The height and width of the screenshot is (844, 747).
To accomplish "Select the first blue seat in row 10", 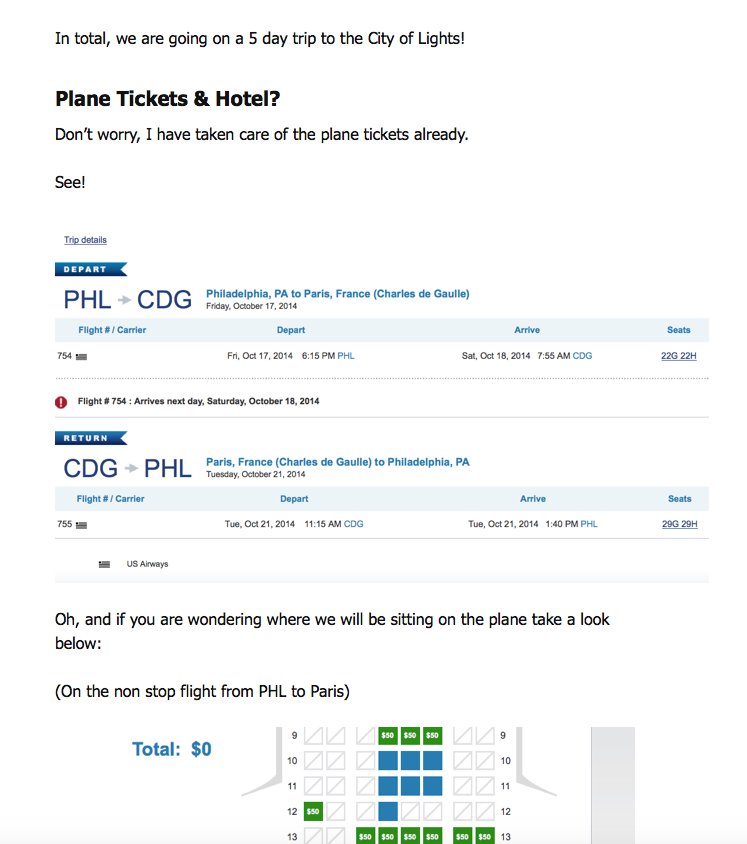I will click(x=387, y=761).
